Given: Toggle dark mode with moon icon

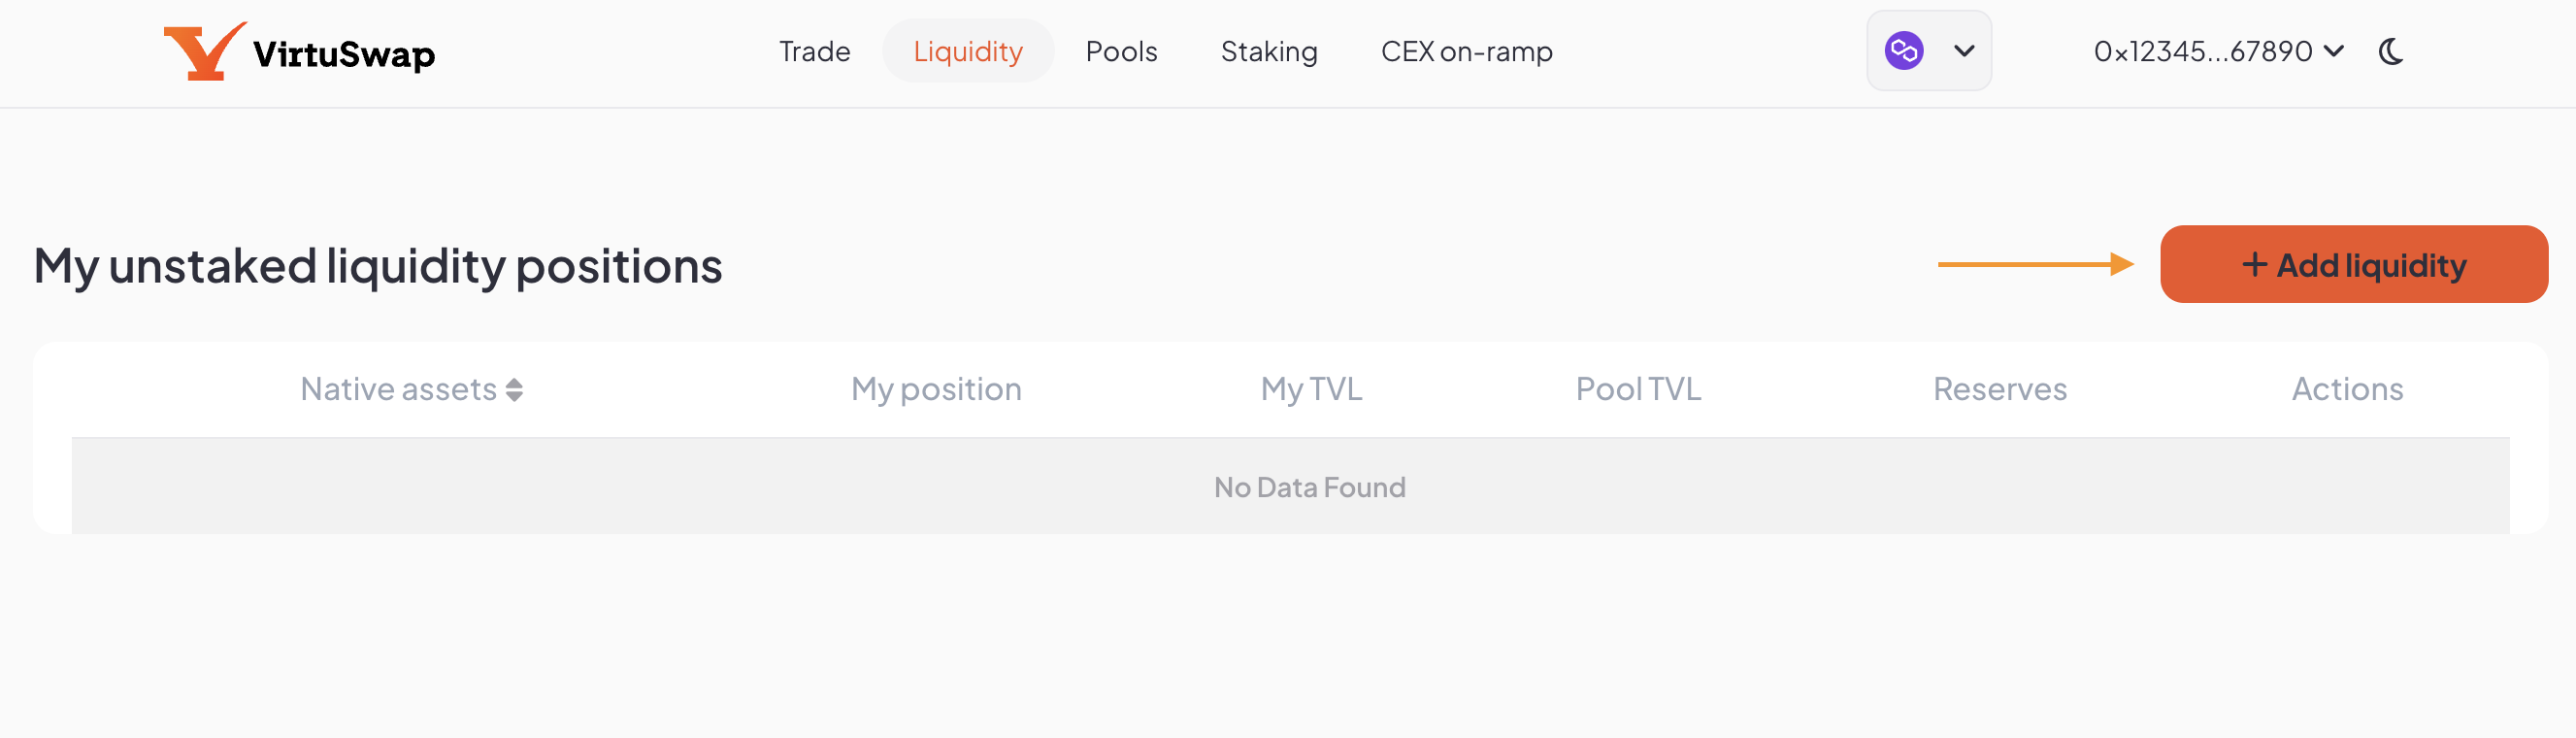Looking at the screenshot, I should [2391, 52].
